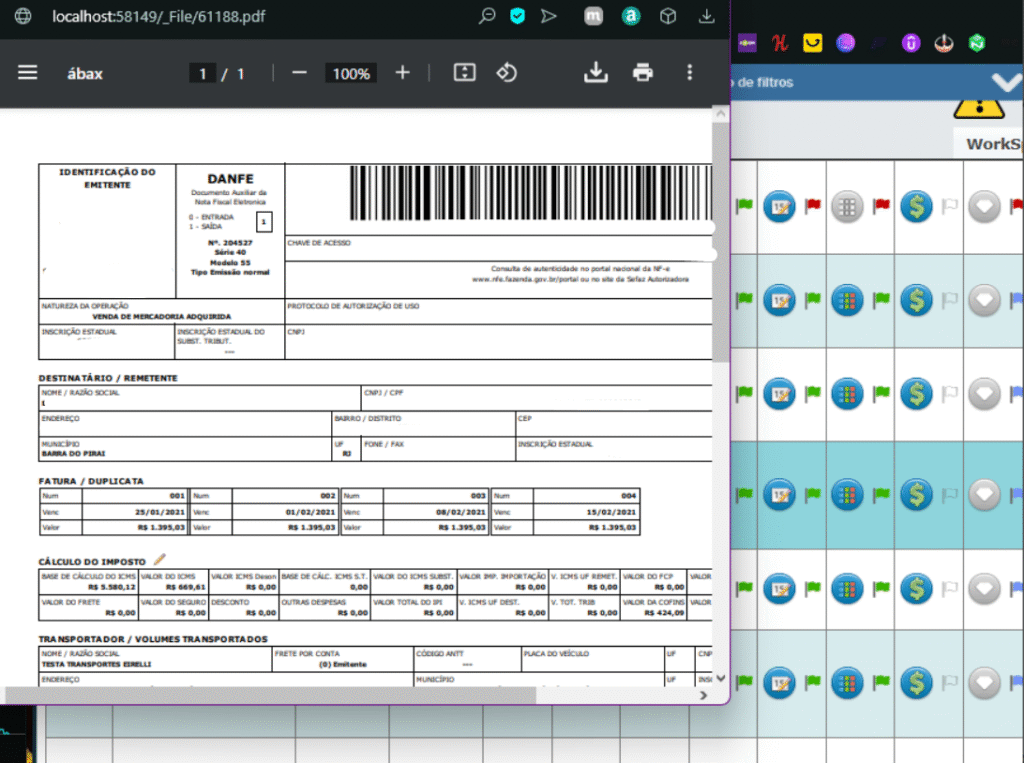Toggle the white flag after first dollar icon

point(949,205)
